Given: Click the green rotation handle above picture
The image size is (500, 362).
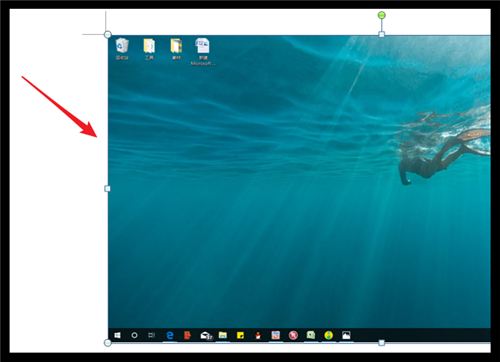Looking at the screenshot, I should 382,15.
